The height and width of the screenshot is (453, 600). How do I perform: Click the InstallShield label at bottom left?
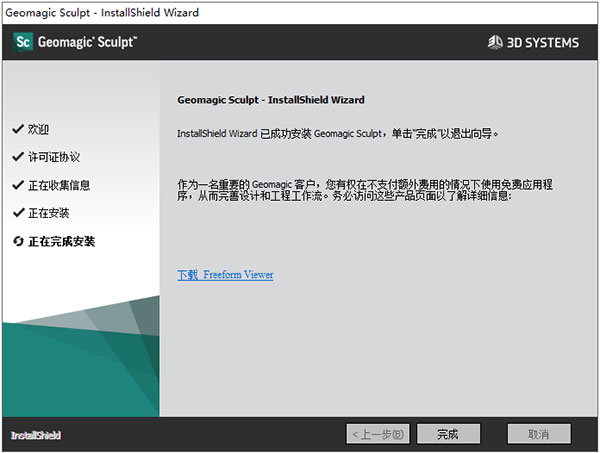point(36,436)
